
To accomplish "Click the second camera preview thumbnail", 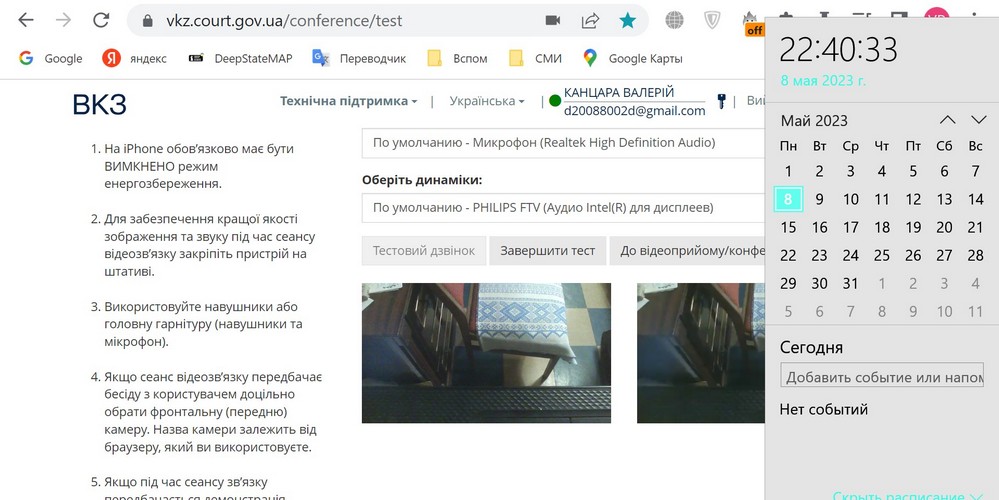I will point(701,353).
